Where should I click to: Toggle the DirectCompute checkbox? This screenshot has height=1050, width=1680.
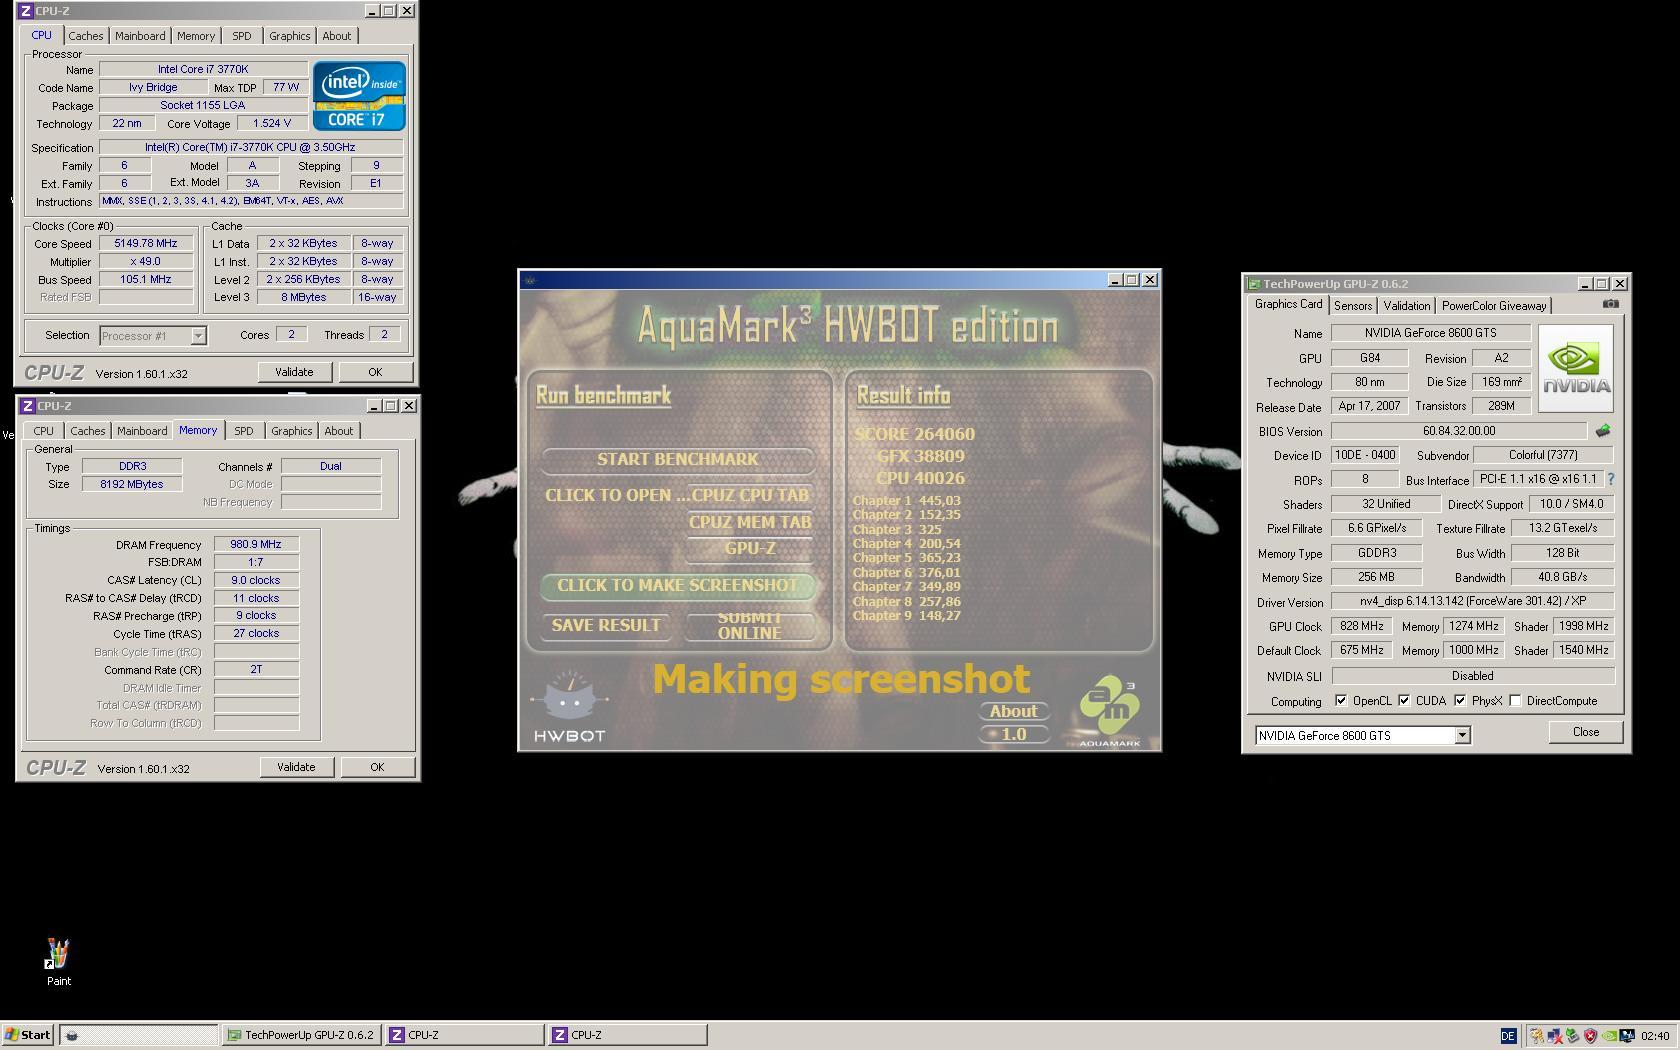(x=1516, y=701)
